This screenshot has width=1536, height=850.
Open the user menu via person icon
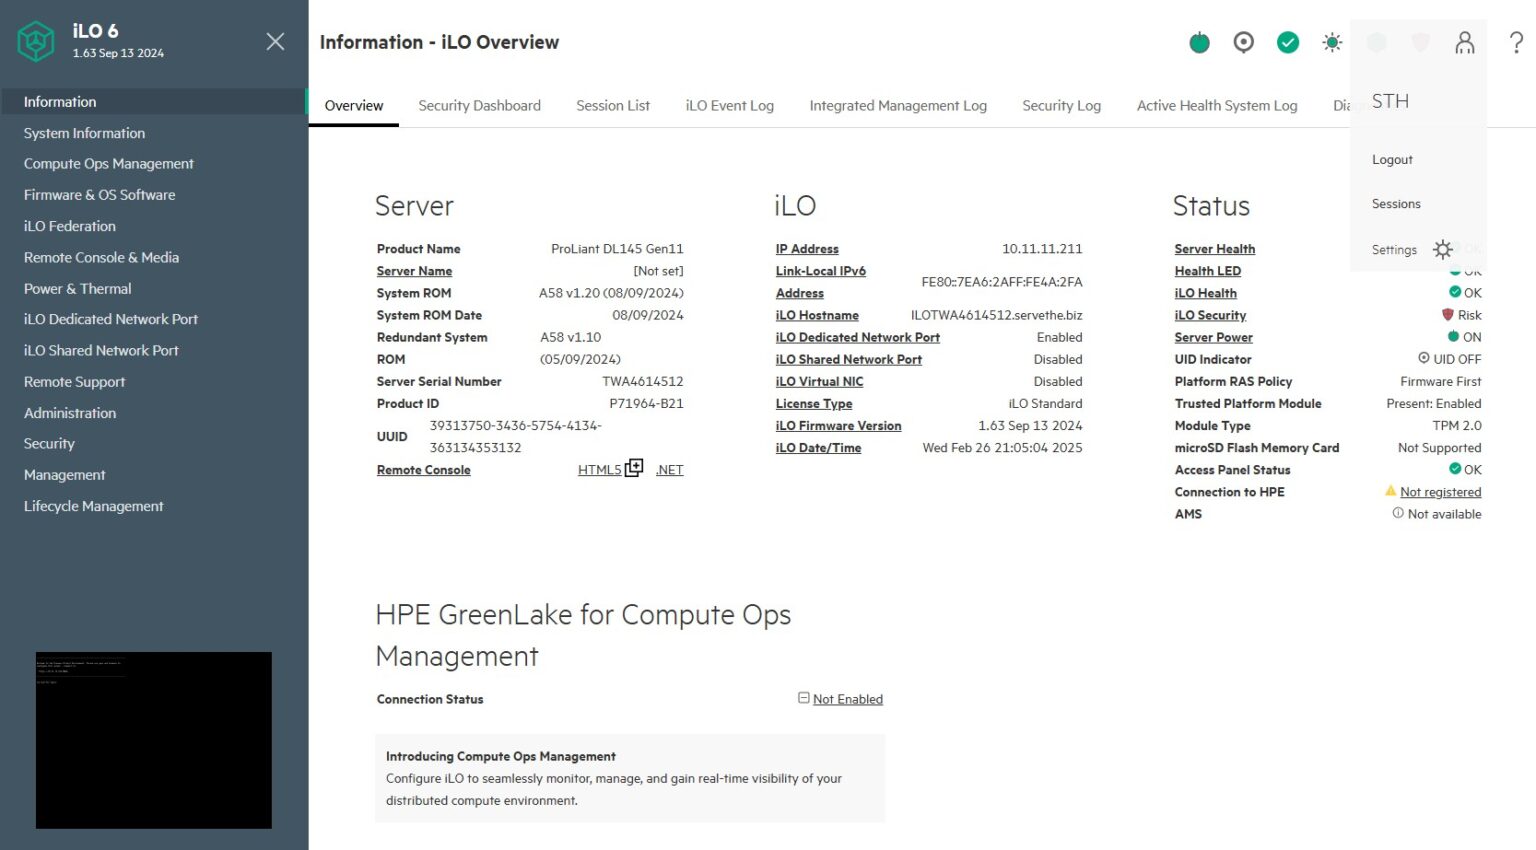click(1464, 43)
